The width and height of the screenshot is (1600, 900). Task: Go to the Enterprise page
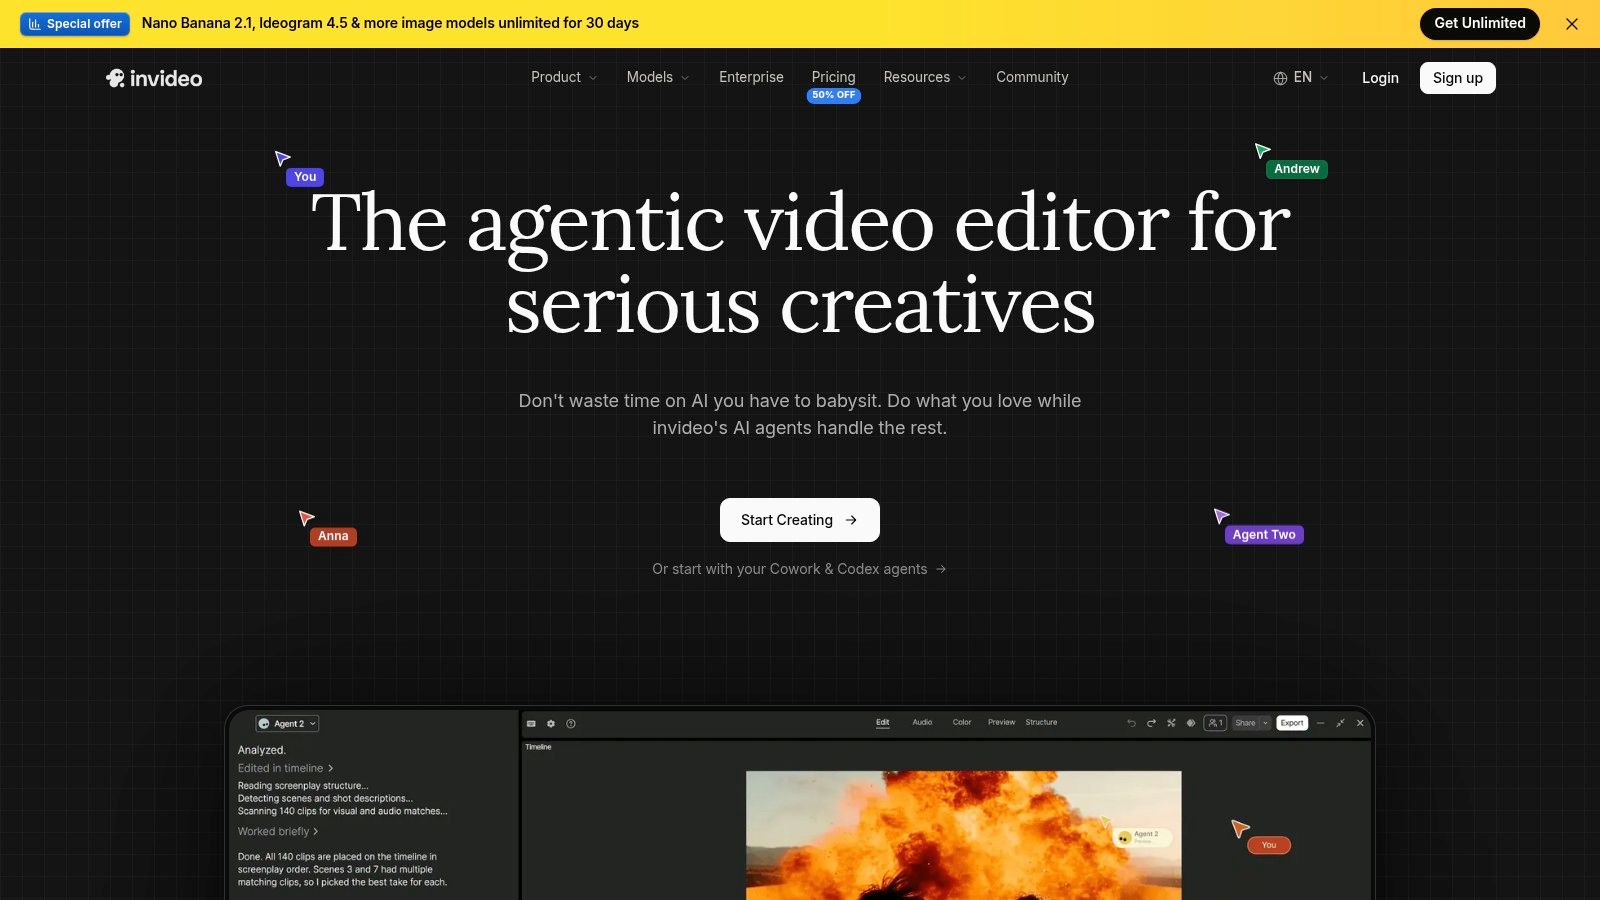tap(751, 77)
